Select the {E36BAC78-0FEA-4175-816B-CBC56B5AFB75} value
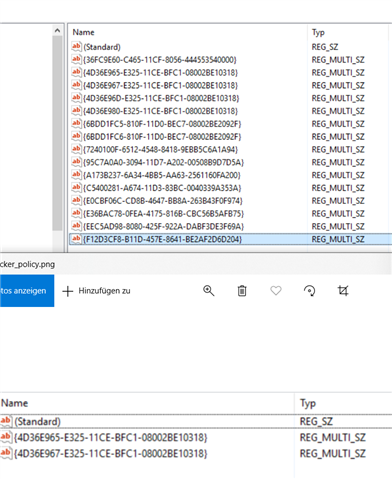The width and height of the screenshot is (392, 479). pyautogui.click(x=163, y=213)
